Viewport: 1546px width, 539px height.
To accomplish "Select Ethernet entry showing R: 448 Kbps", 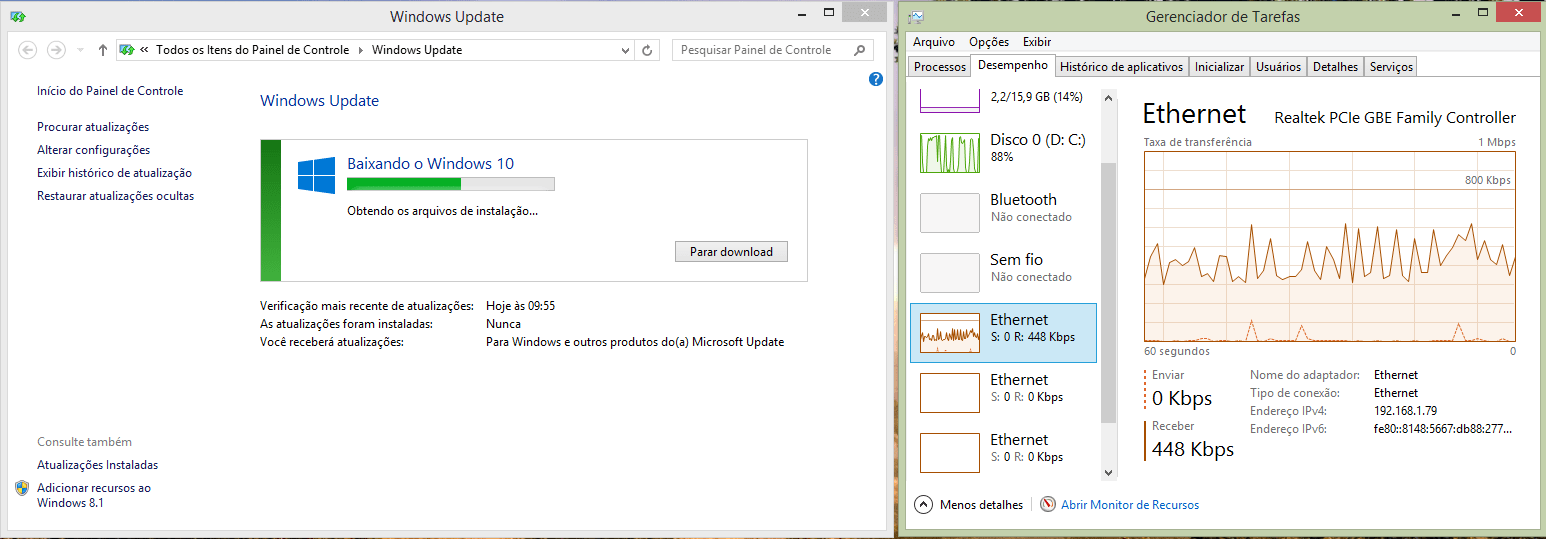I will [1004, 332].
